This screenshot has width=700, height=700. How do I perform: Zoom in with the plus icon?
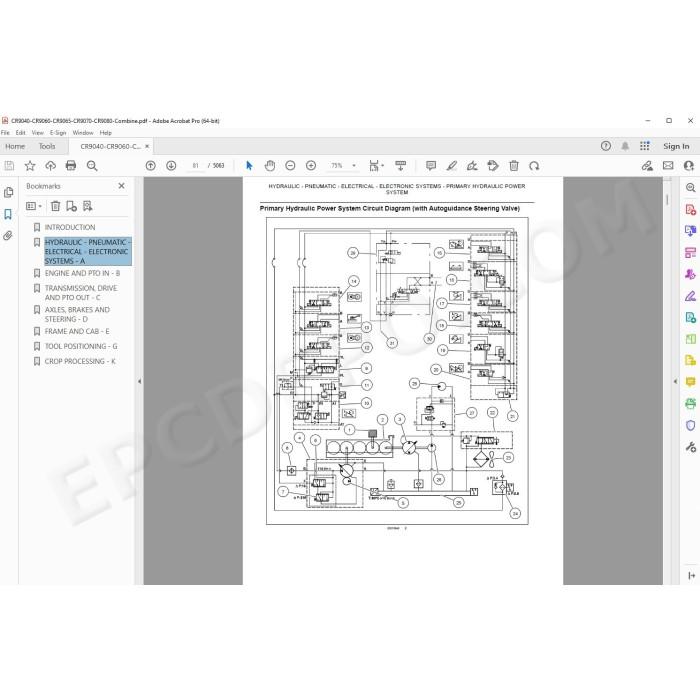click(x=311, y=166)
